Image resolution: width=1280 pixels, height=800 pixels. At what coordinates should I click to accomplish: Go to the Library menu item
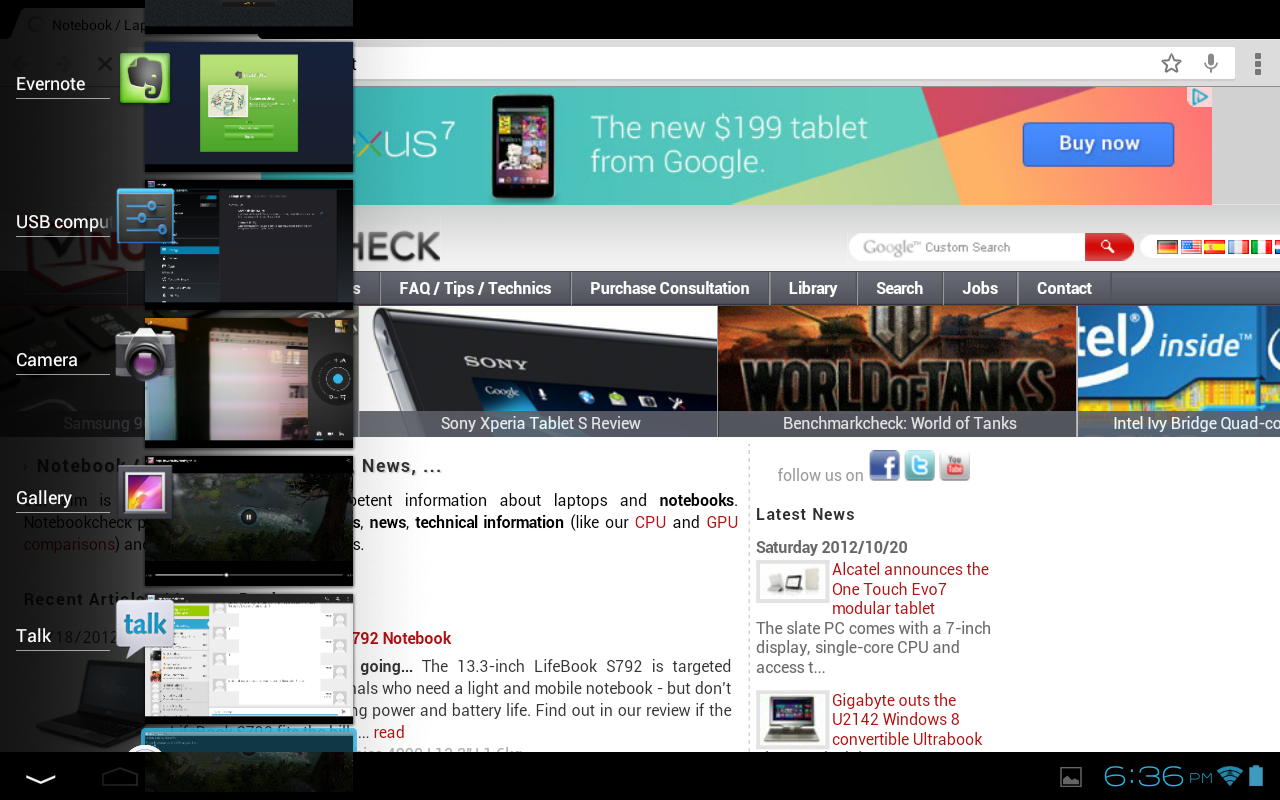click(x=813, y=288)
